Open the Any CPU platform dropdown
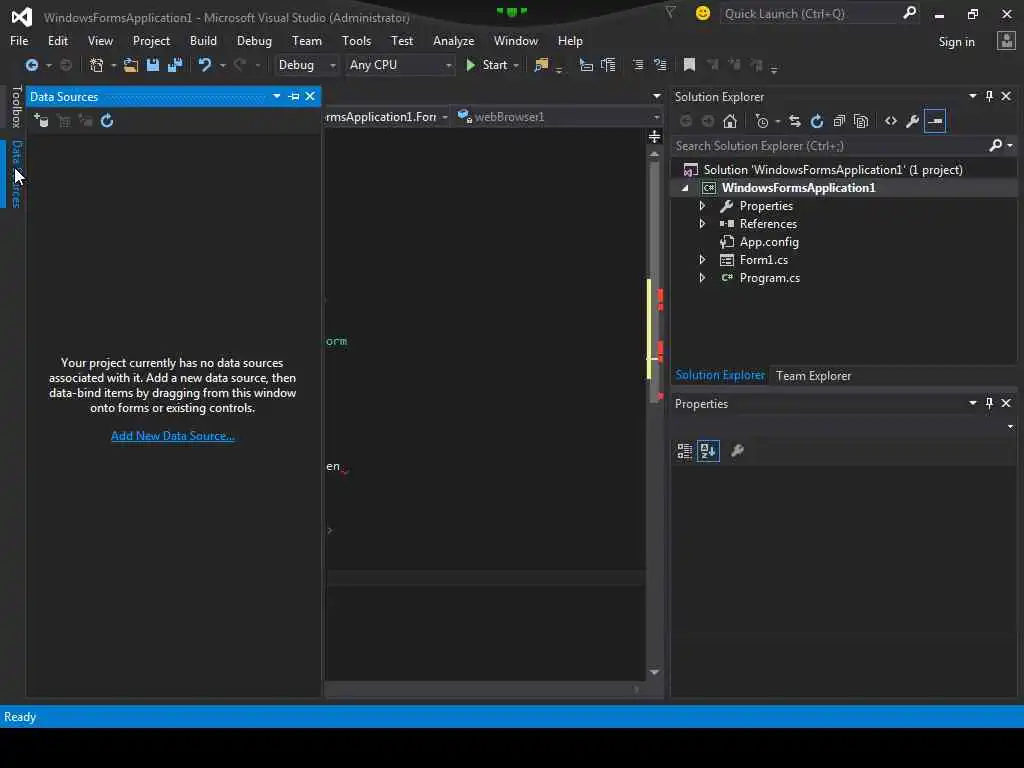 point(400,65)
